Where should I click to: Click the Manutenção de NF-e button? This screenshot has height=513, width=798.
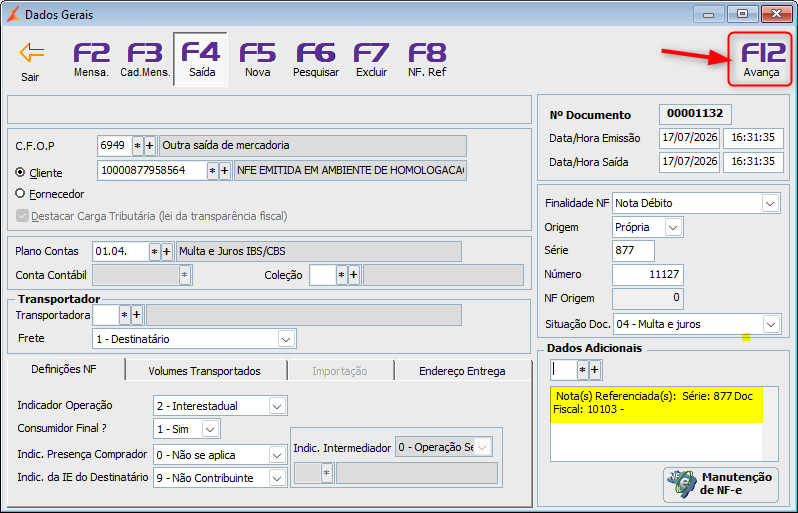(721, 484)
